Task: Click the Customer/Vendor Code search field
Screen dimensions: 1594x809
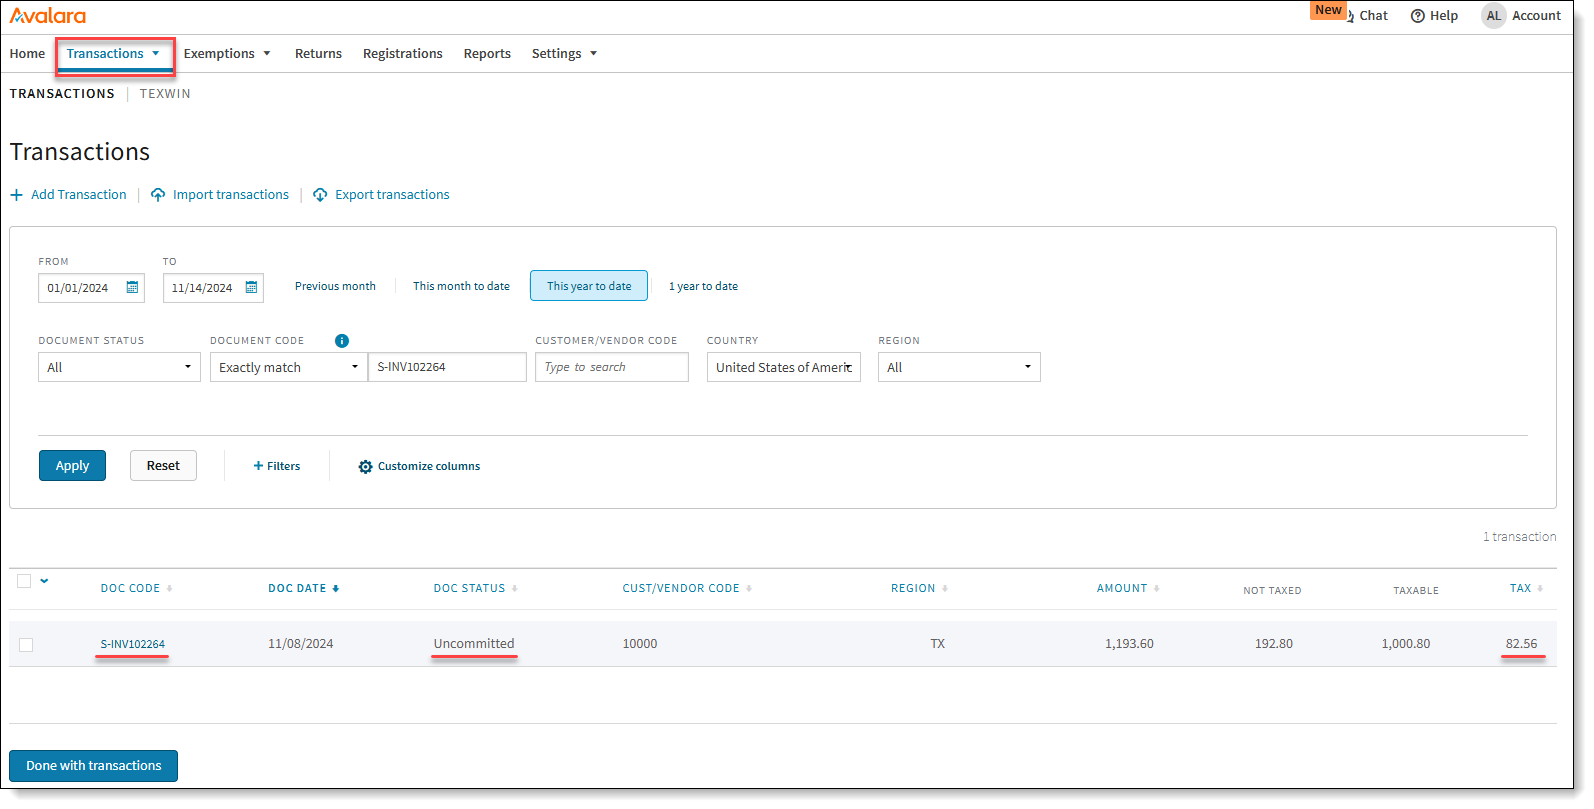Action: (x=611, y=368)
